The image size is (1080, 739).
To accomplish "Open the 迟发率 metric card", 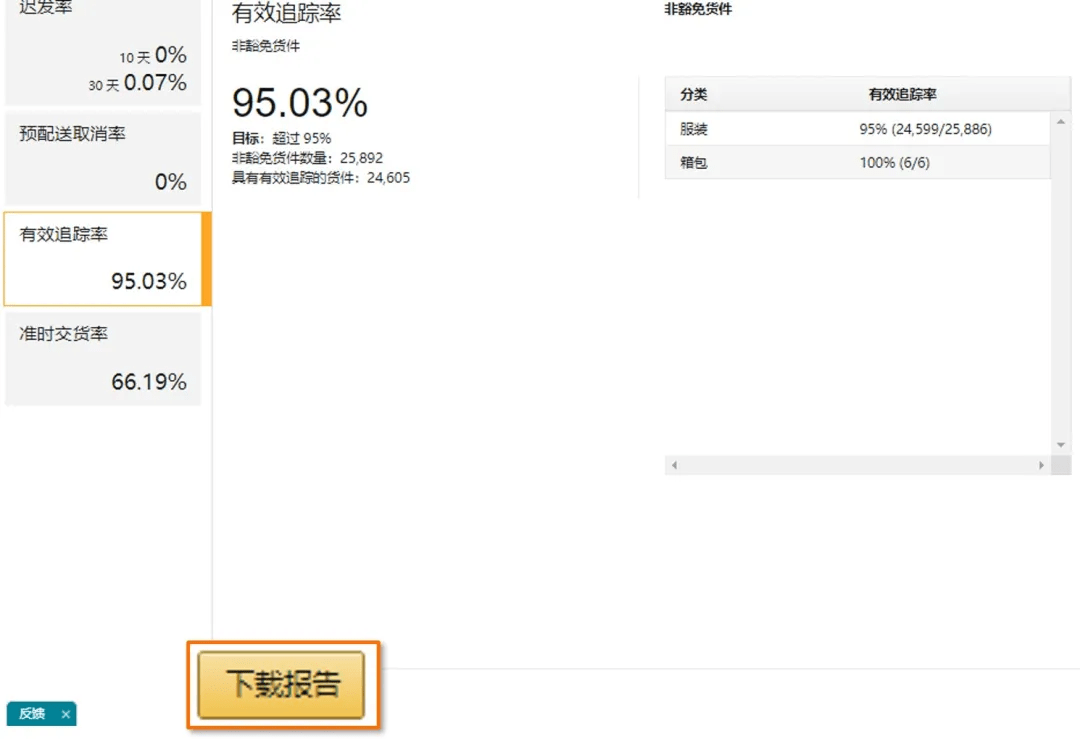I will click(x=103, y=50).
